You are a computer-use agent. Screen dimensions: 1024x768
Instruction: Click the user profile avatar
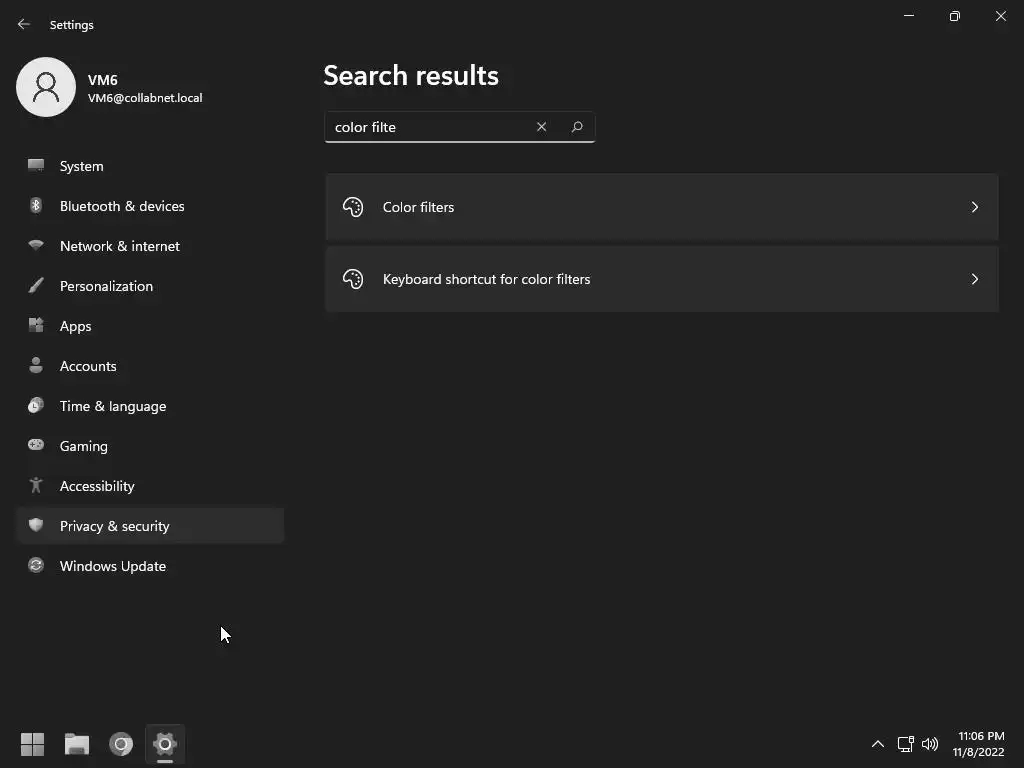pyautogui.click(x=46, y=87)
